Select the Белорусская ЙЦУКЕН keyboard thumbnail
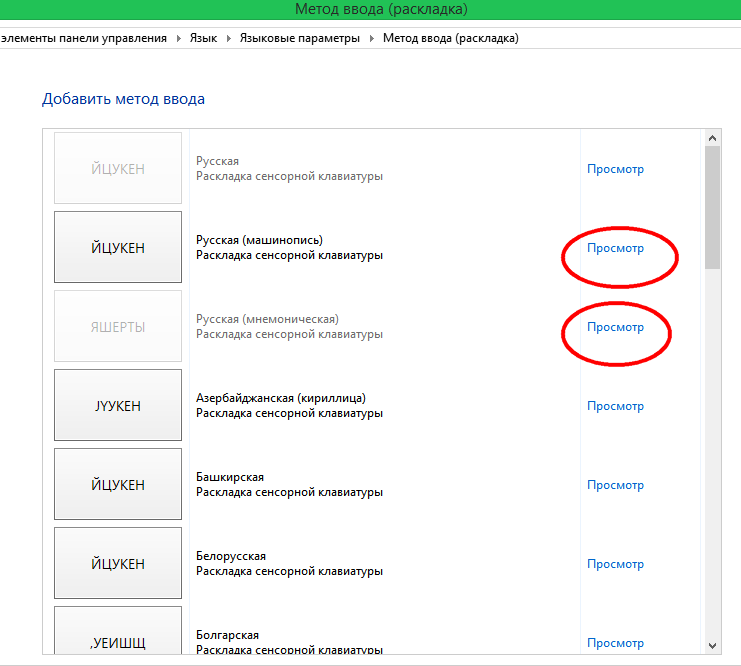Screen dimensions: 741x666 pyautogui.click(x=118, y=563)
